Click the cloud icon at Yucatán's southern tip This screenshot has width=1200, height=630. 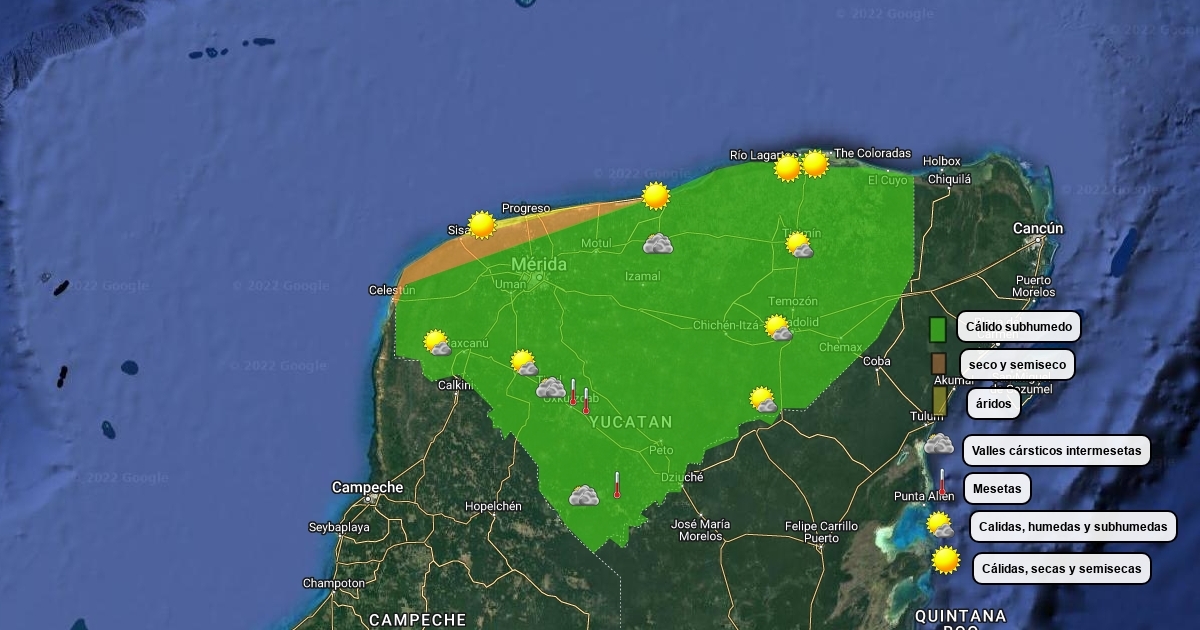[x=584, y=495]
